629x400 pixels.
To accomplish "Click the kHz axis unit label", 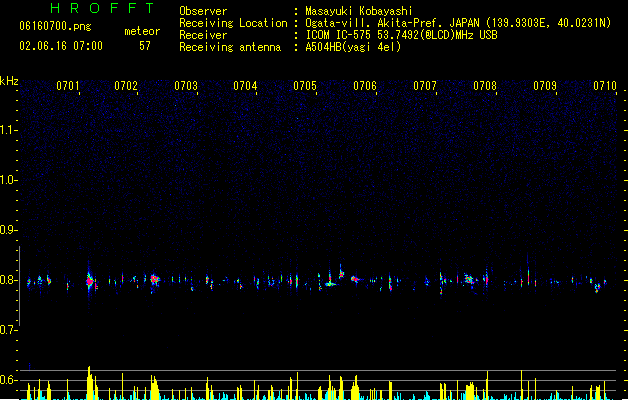I will coord(9,81).
